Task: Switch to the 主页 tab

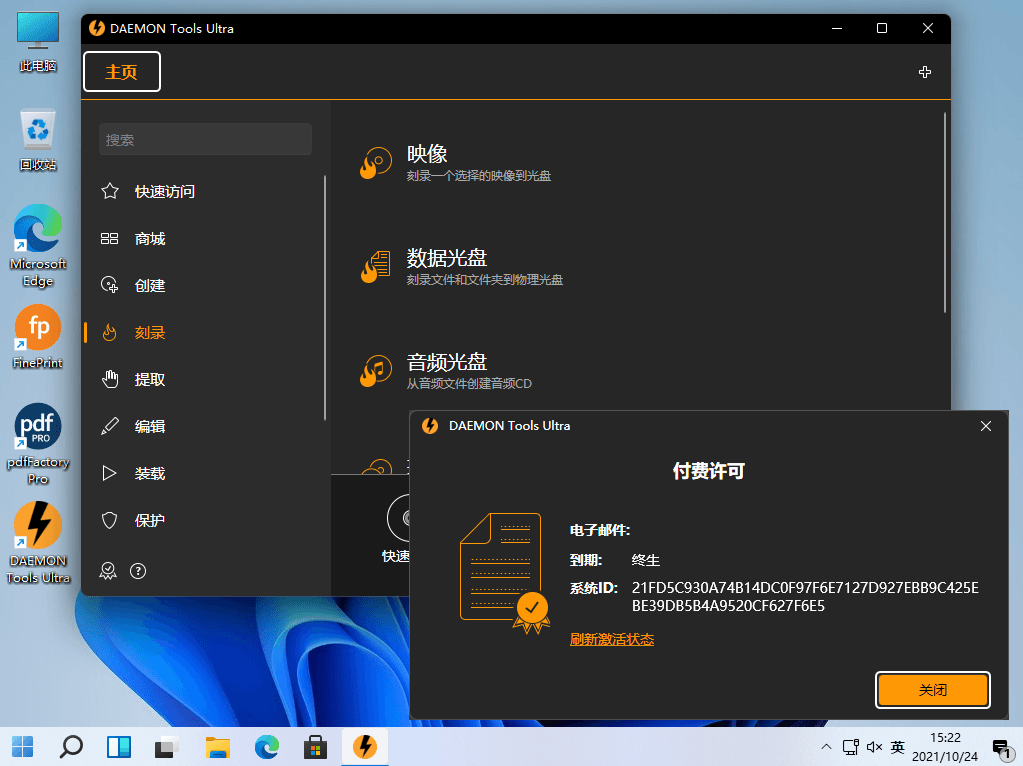Action: (122, 72)
